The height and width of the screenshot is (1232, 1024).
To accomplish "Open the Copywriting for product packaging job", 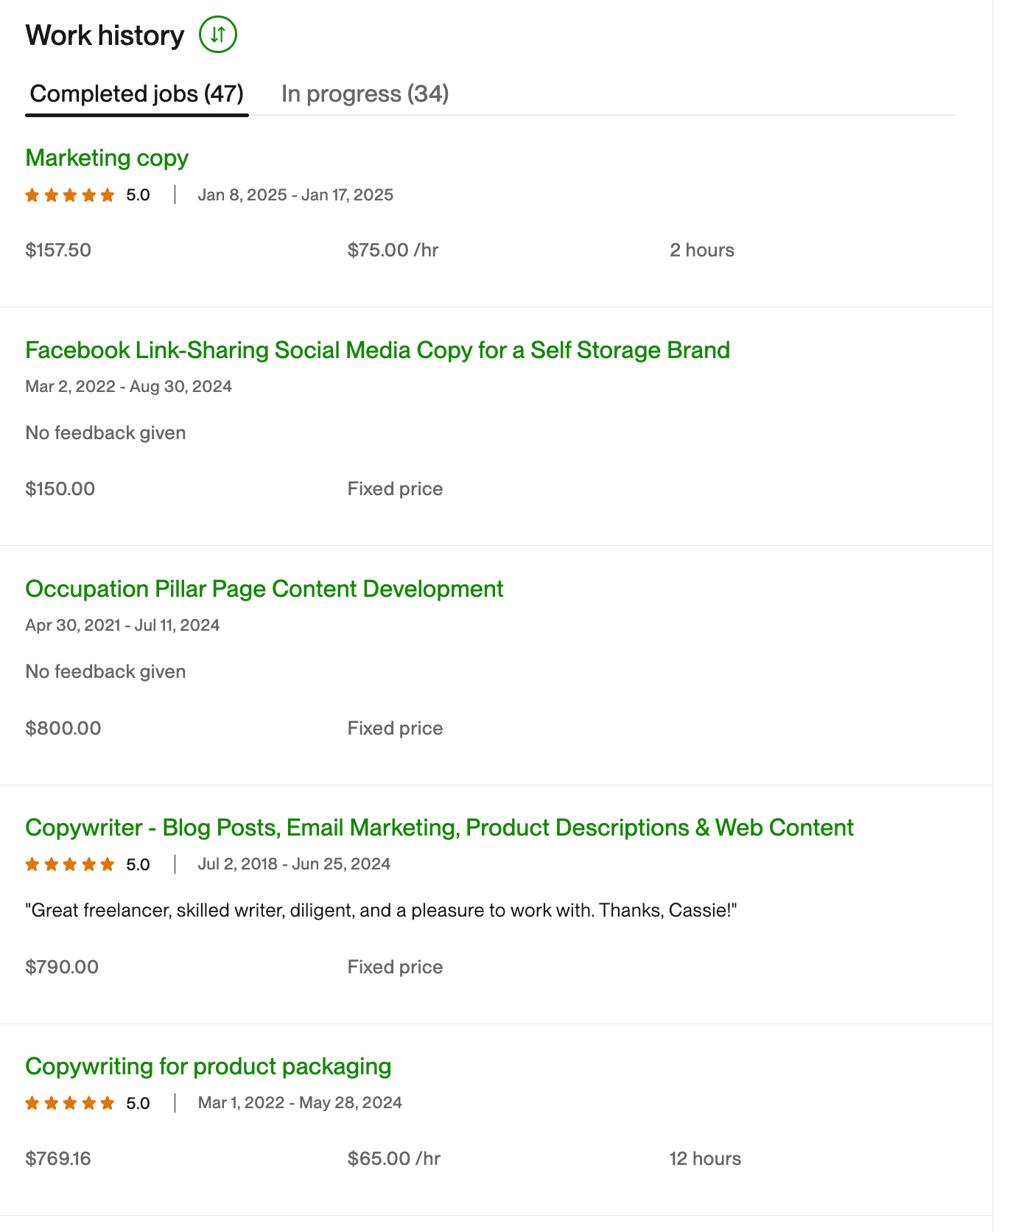I will pos(209,1066).
